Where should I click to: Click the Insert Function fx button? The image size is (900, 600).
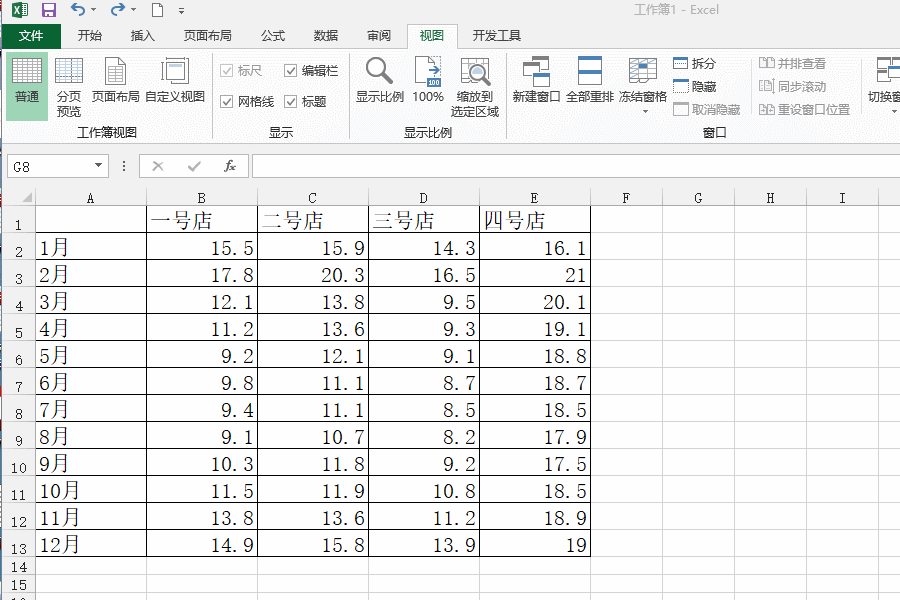pos(230,167)
